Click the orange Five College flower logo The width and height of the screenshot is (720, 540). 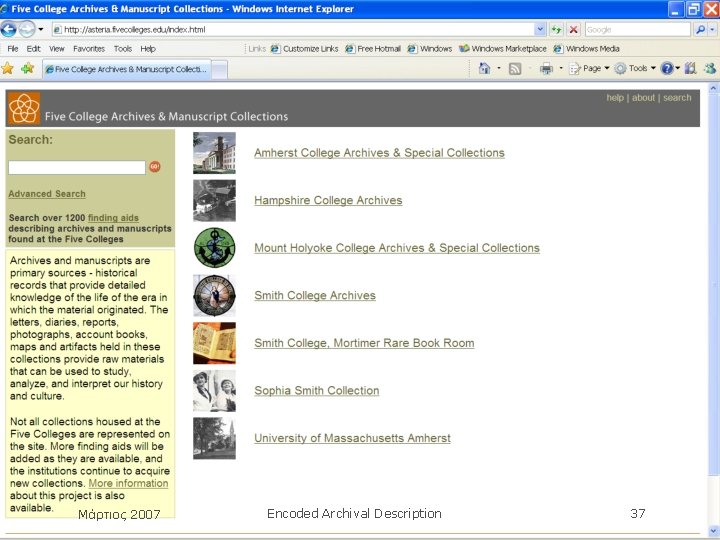(24, 108)
